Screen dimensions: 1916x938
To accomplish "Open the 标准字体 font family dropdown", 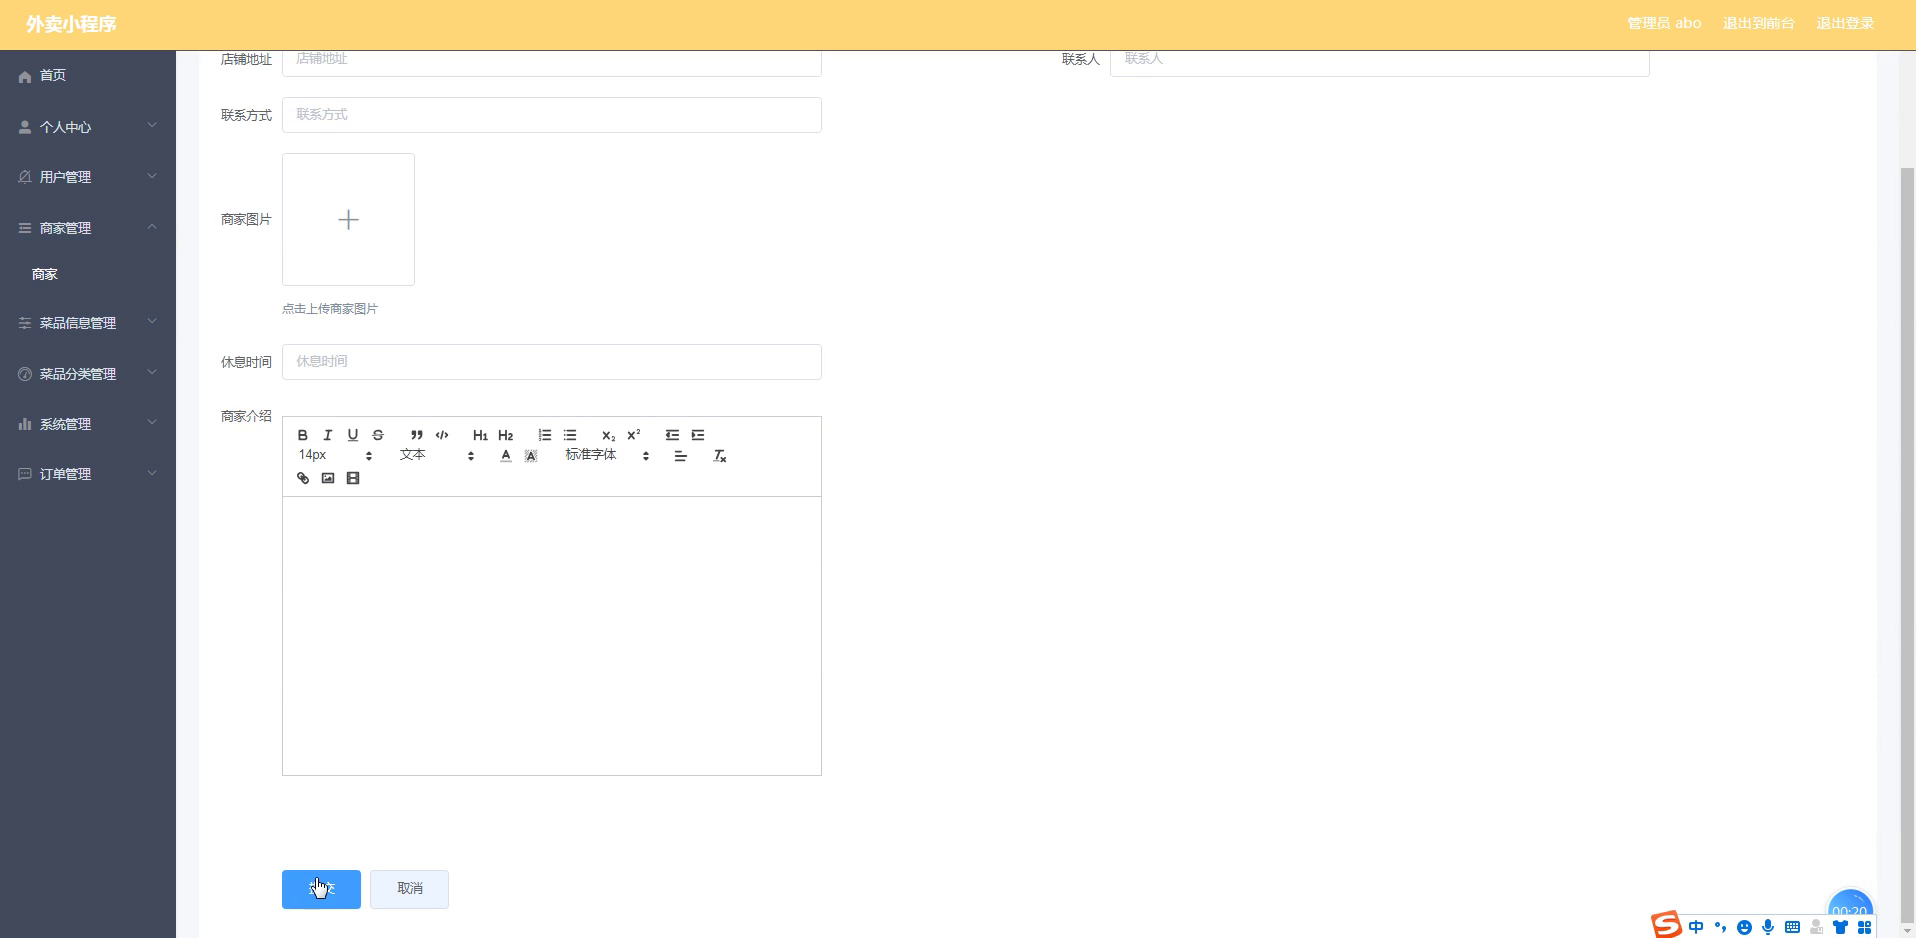I will click(x=607, y=455).
